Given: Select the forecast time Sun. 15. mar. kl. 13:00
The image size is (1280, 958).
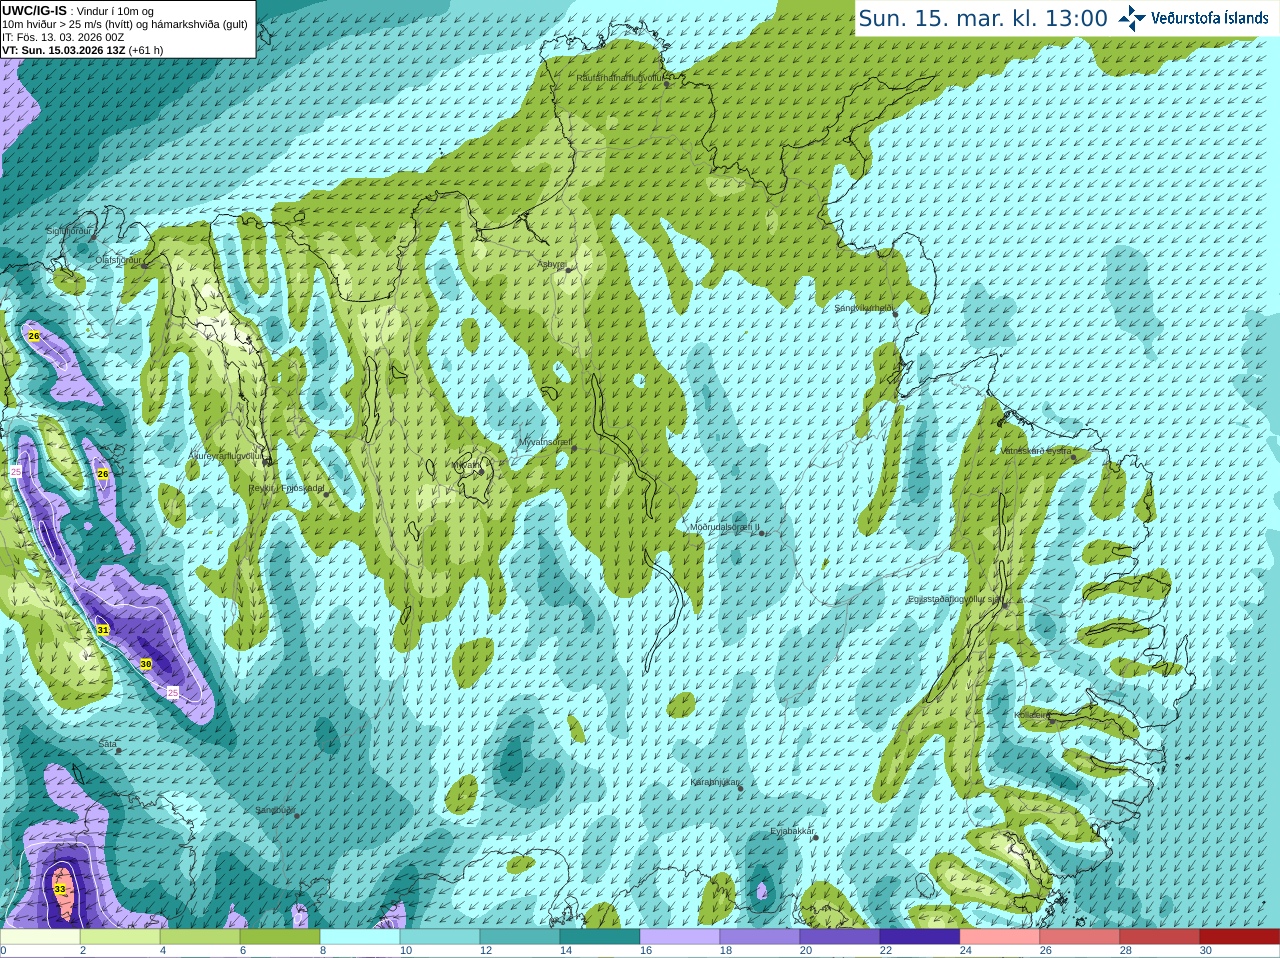Looking at the screenshot, I should [x=983, y=18].
